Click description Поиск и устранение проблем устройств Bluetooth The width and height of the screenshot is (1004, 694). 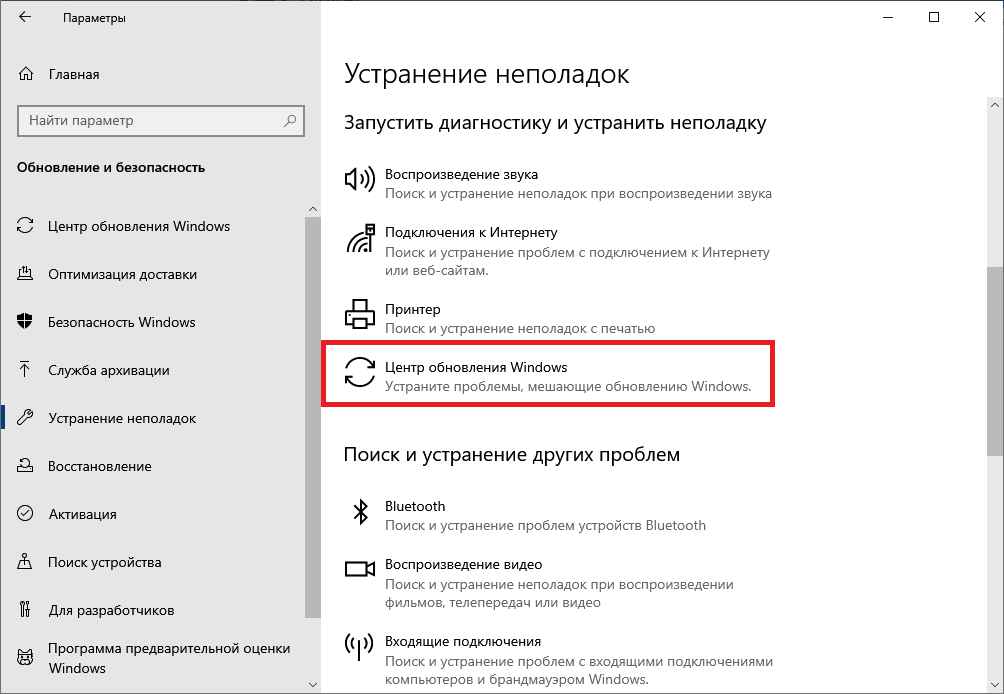(546, 526)
